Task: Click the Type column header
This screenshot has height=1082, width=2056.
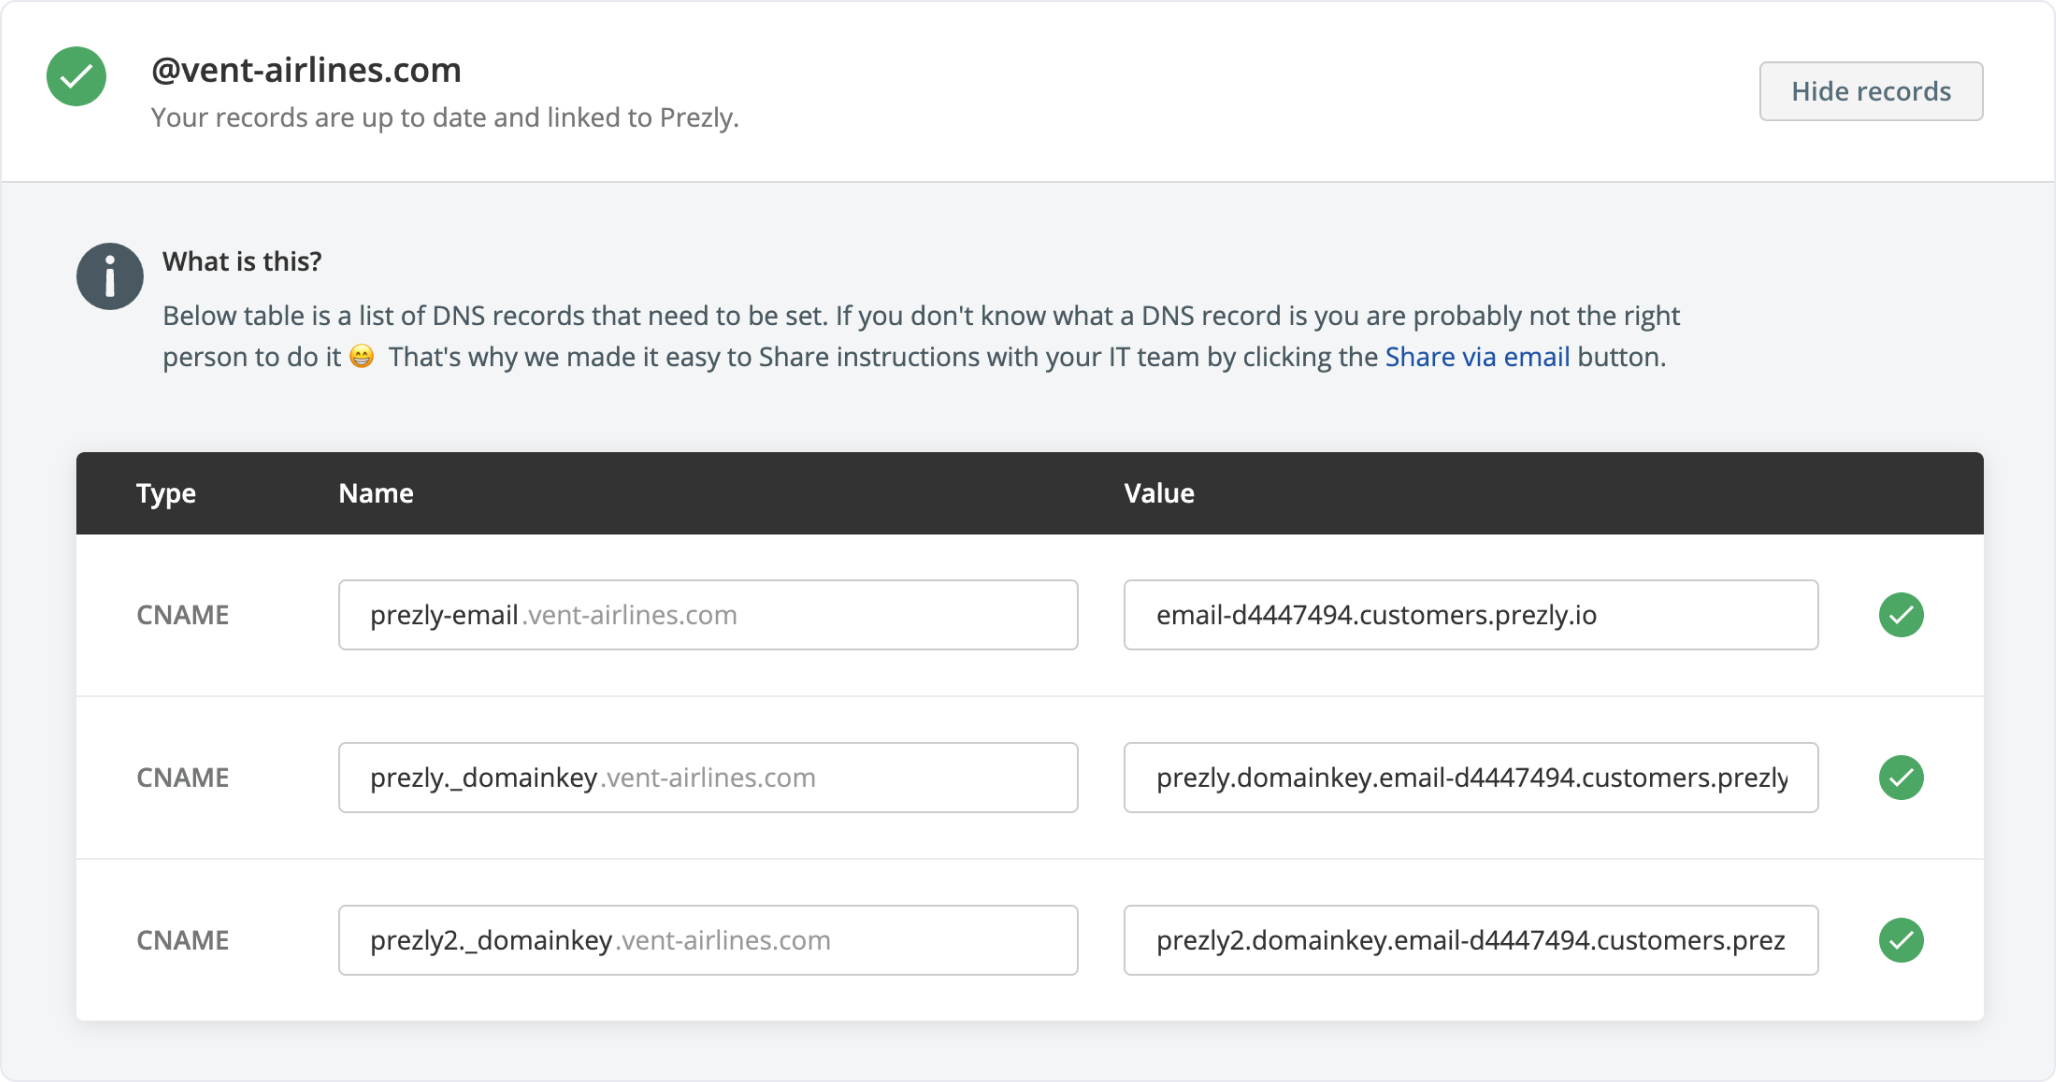Action: (166, 493)
